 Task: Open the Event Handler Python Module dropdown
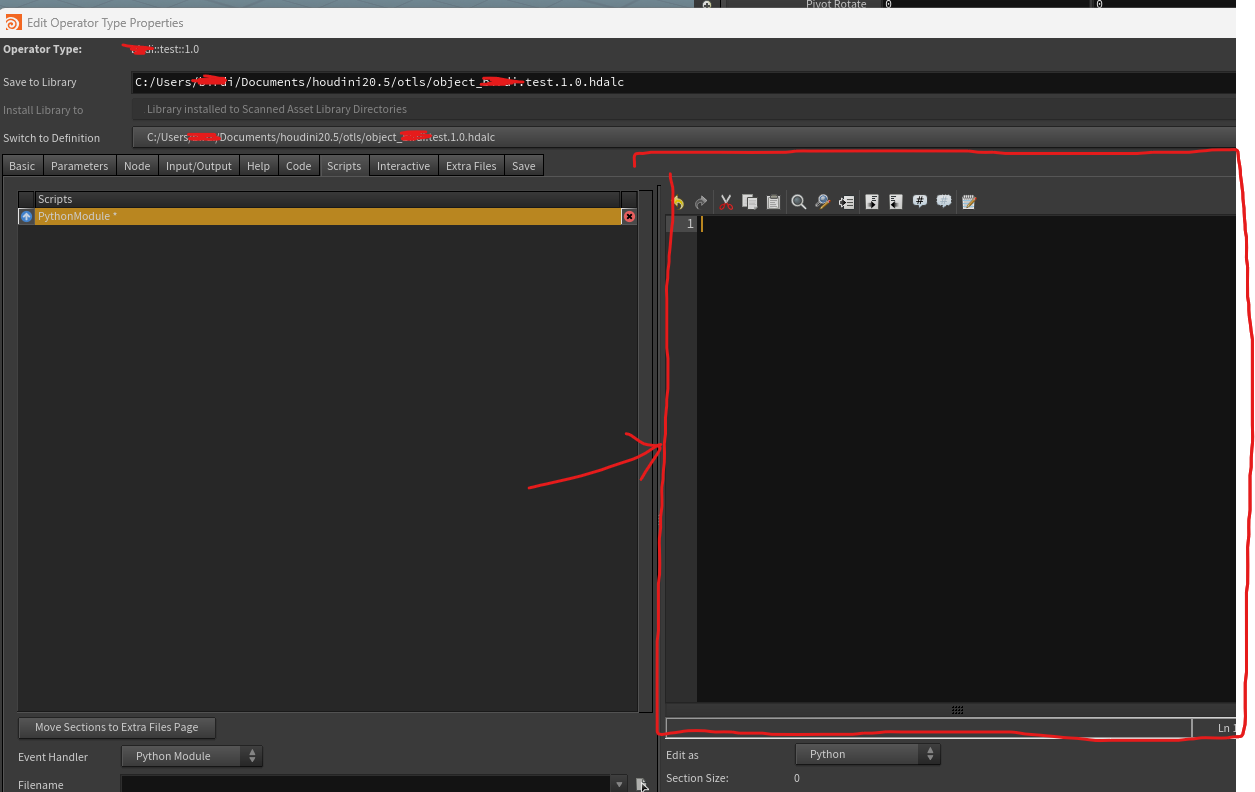(192, 756)
